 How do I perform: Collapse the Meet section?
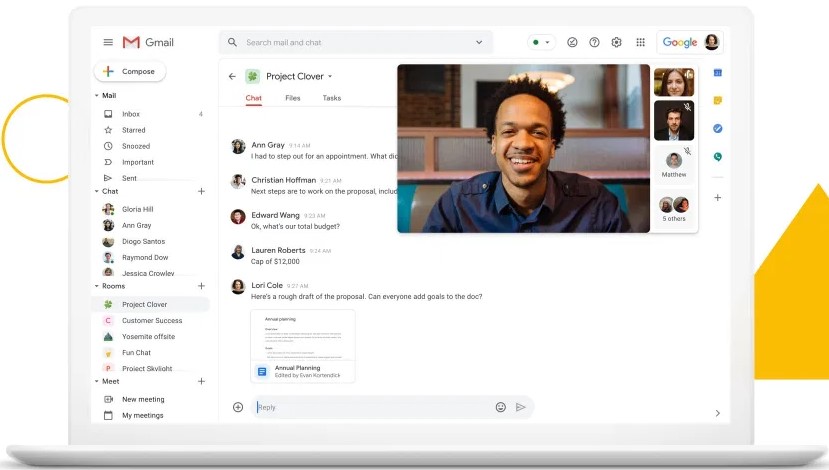[x=97, y=381]
